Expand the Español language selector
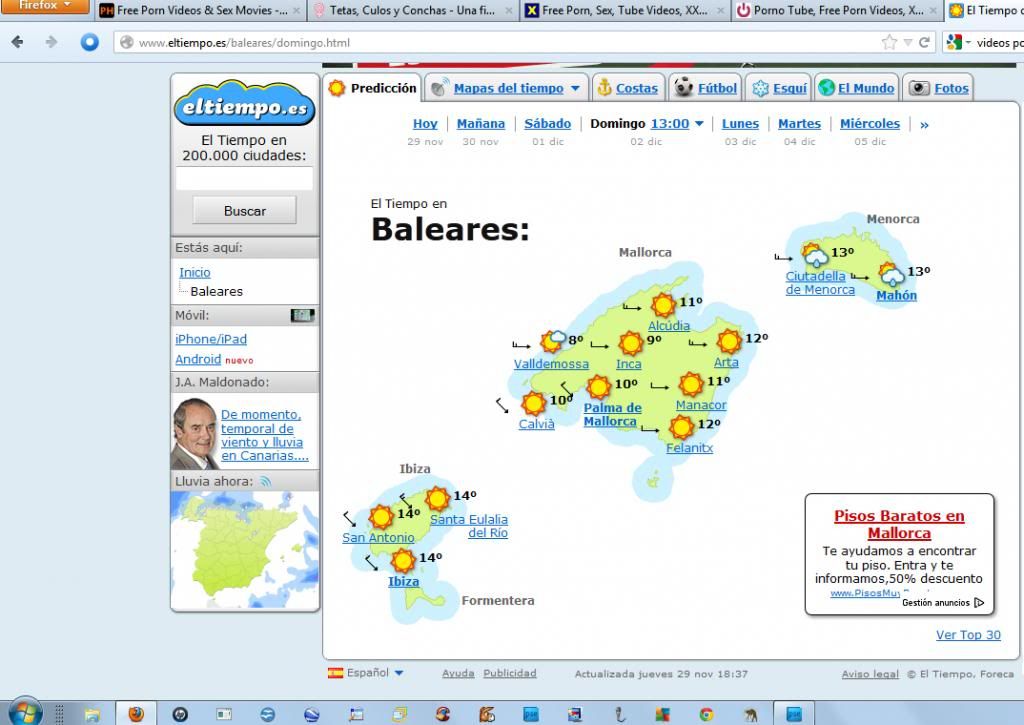Viewport: 1024px width, 725px height. pos(399,673)
